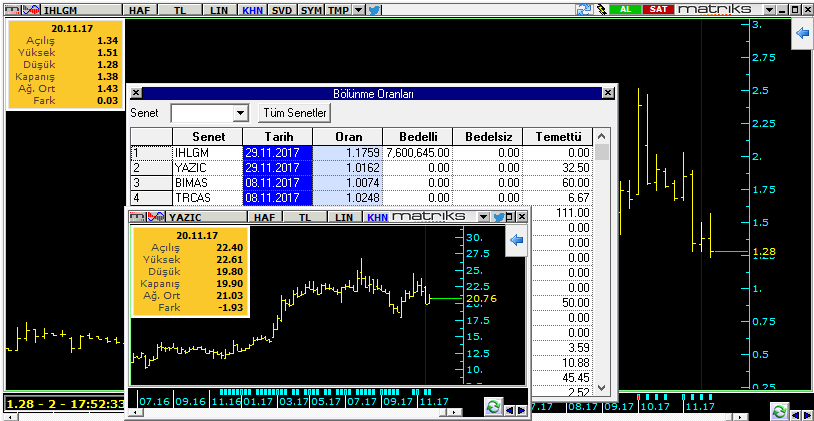
Task: Click the blue sync arrows icon in IHLGM toolbar
Action: (584, 9)
